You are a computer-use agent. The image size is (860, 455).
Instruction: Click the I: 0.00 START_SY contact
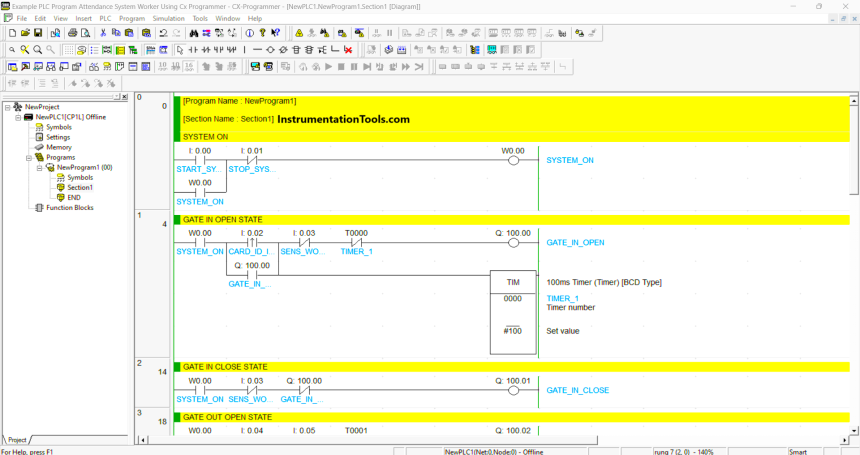tap(200, 160)
